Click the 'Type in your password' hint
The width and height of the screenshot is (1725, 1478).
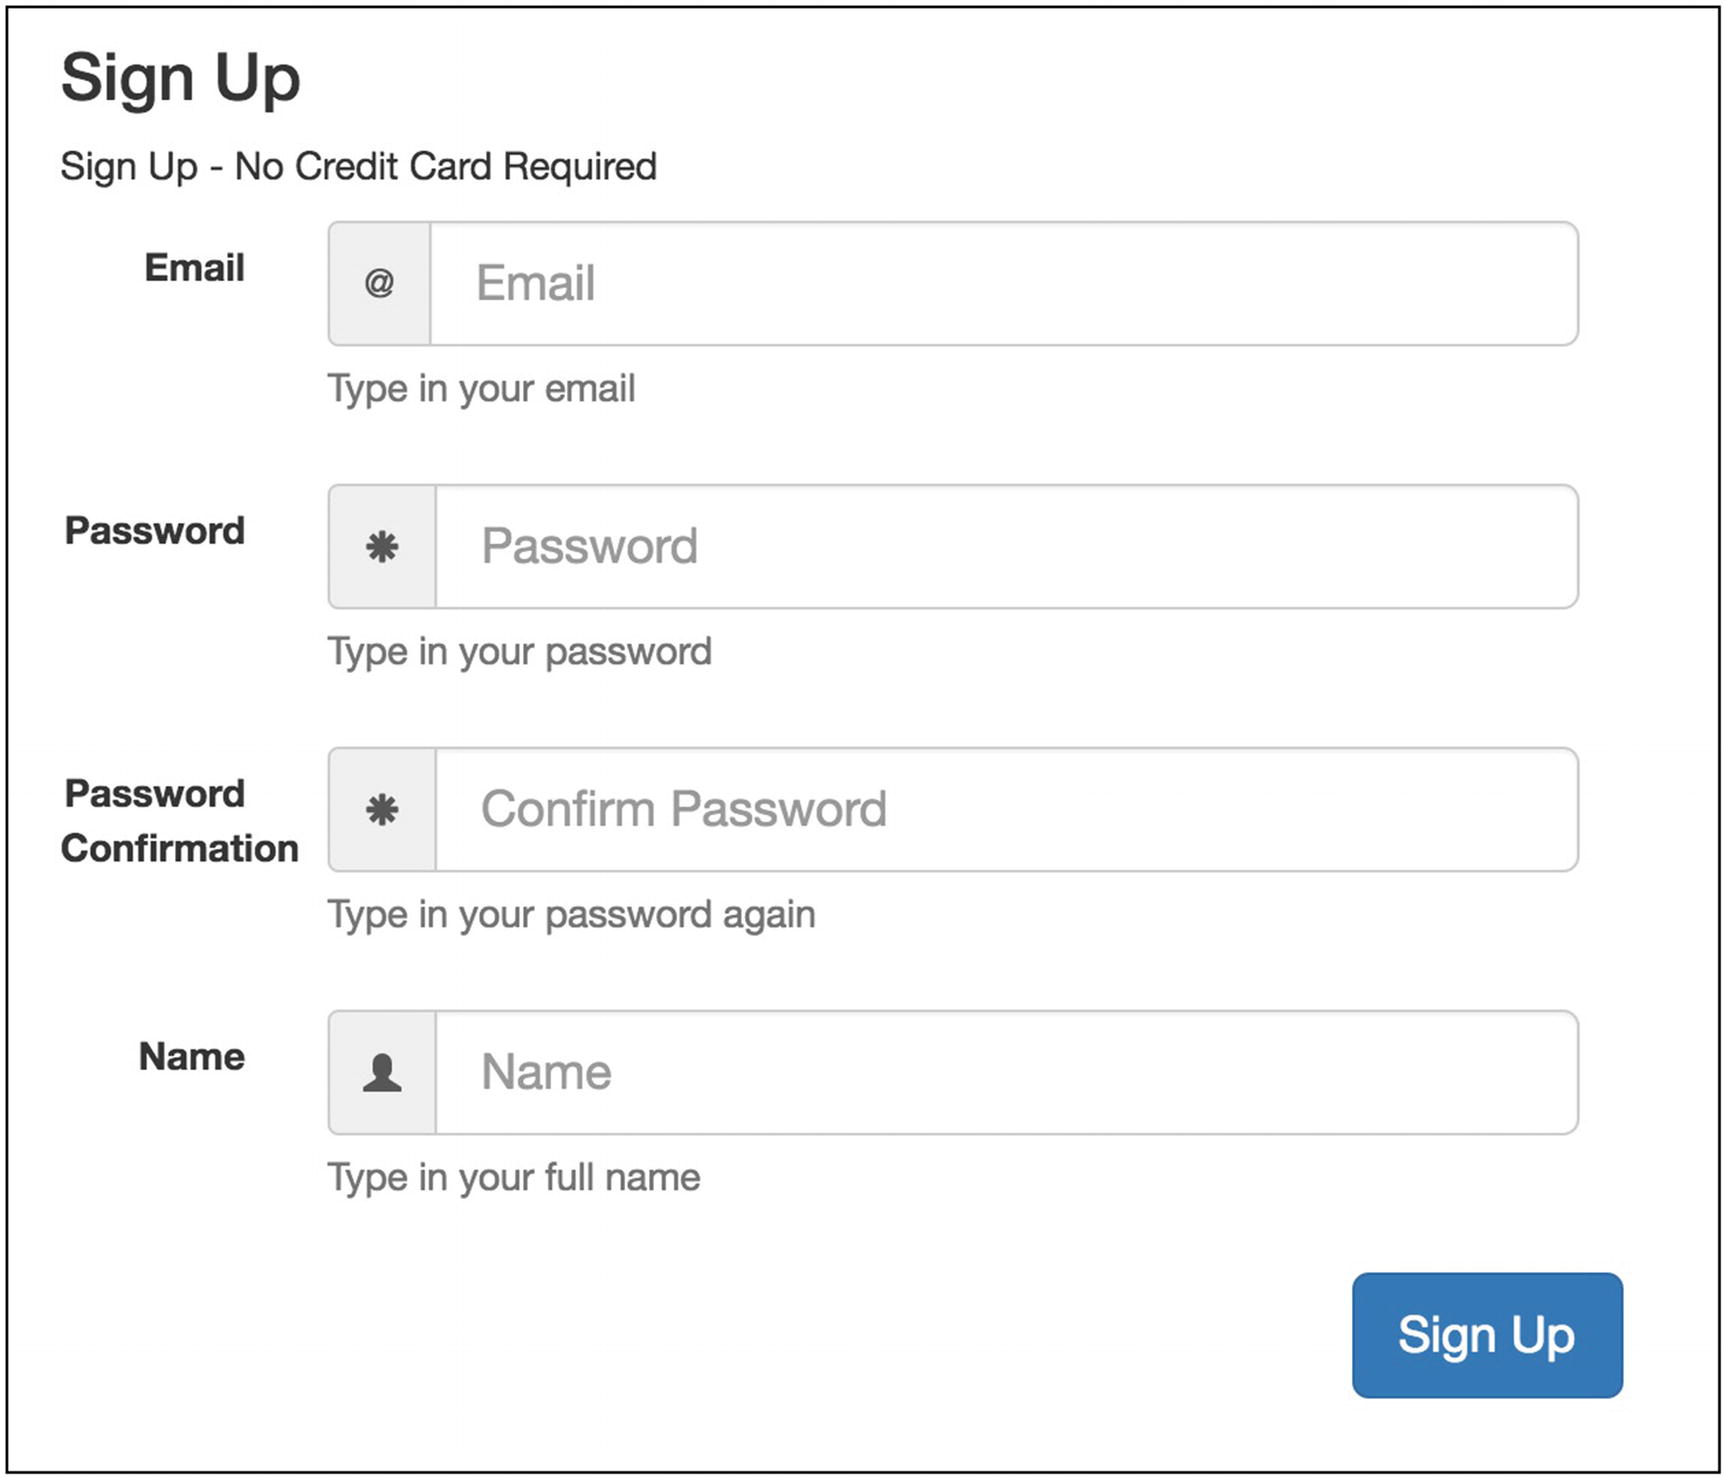pyautogui.click(x=519, y=652)
